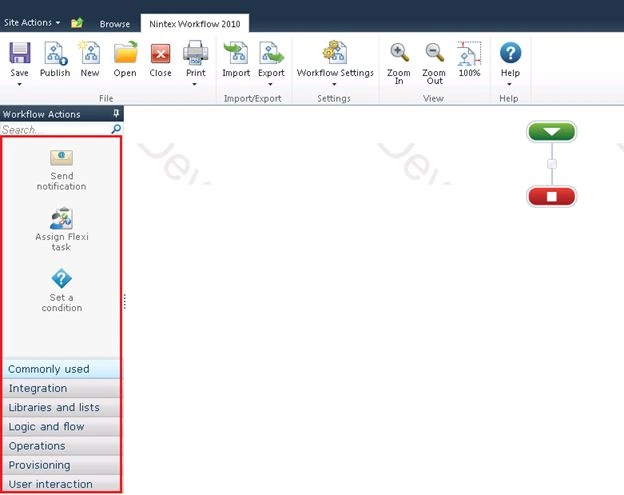Expand the Libraries and lists category
Screen dimensions: 624x495
pos(61,407)
